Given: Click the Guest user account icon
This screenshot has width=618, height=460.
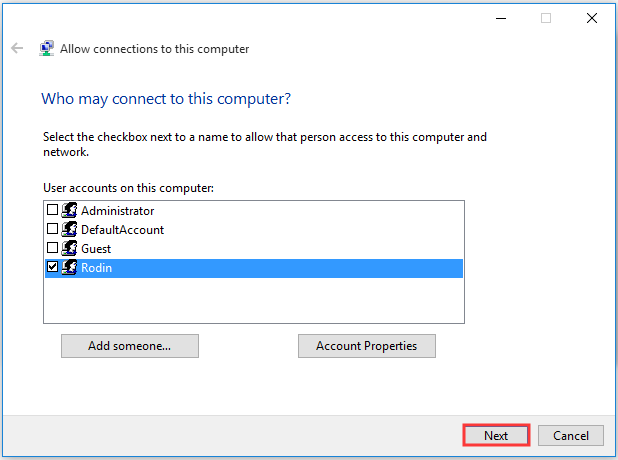Looking at the screenshot, I should coord(69,248).
